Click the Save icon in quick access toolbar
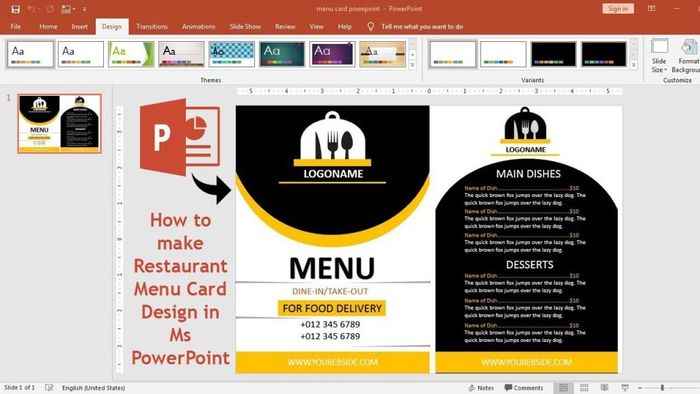The width and height of the screenshot is (700, 394). 16,9
